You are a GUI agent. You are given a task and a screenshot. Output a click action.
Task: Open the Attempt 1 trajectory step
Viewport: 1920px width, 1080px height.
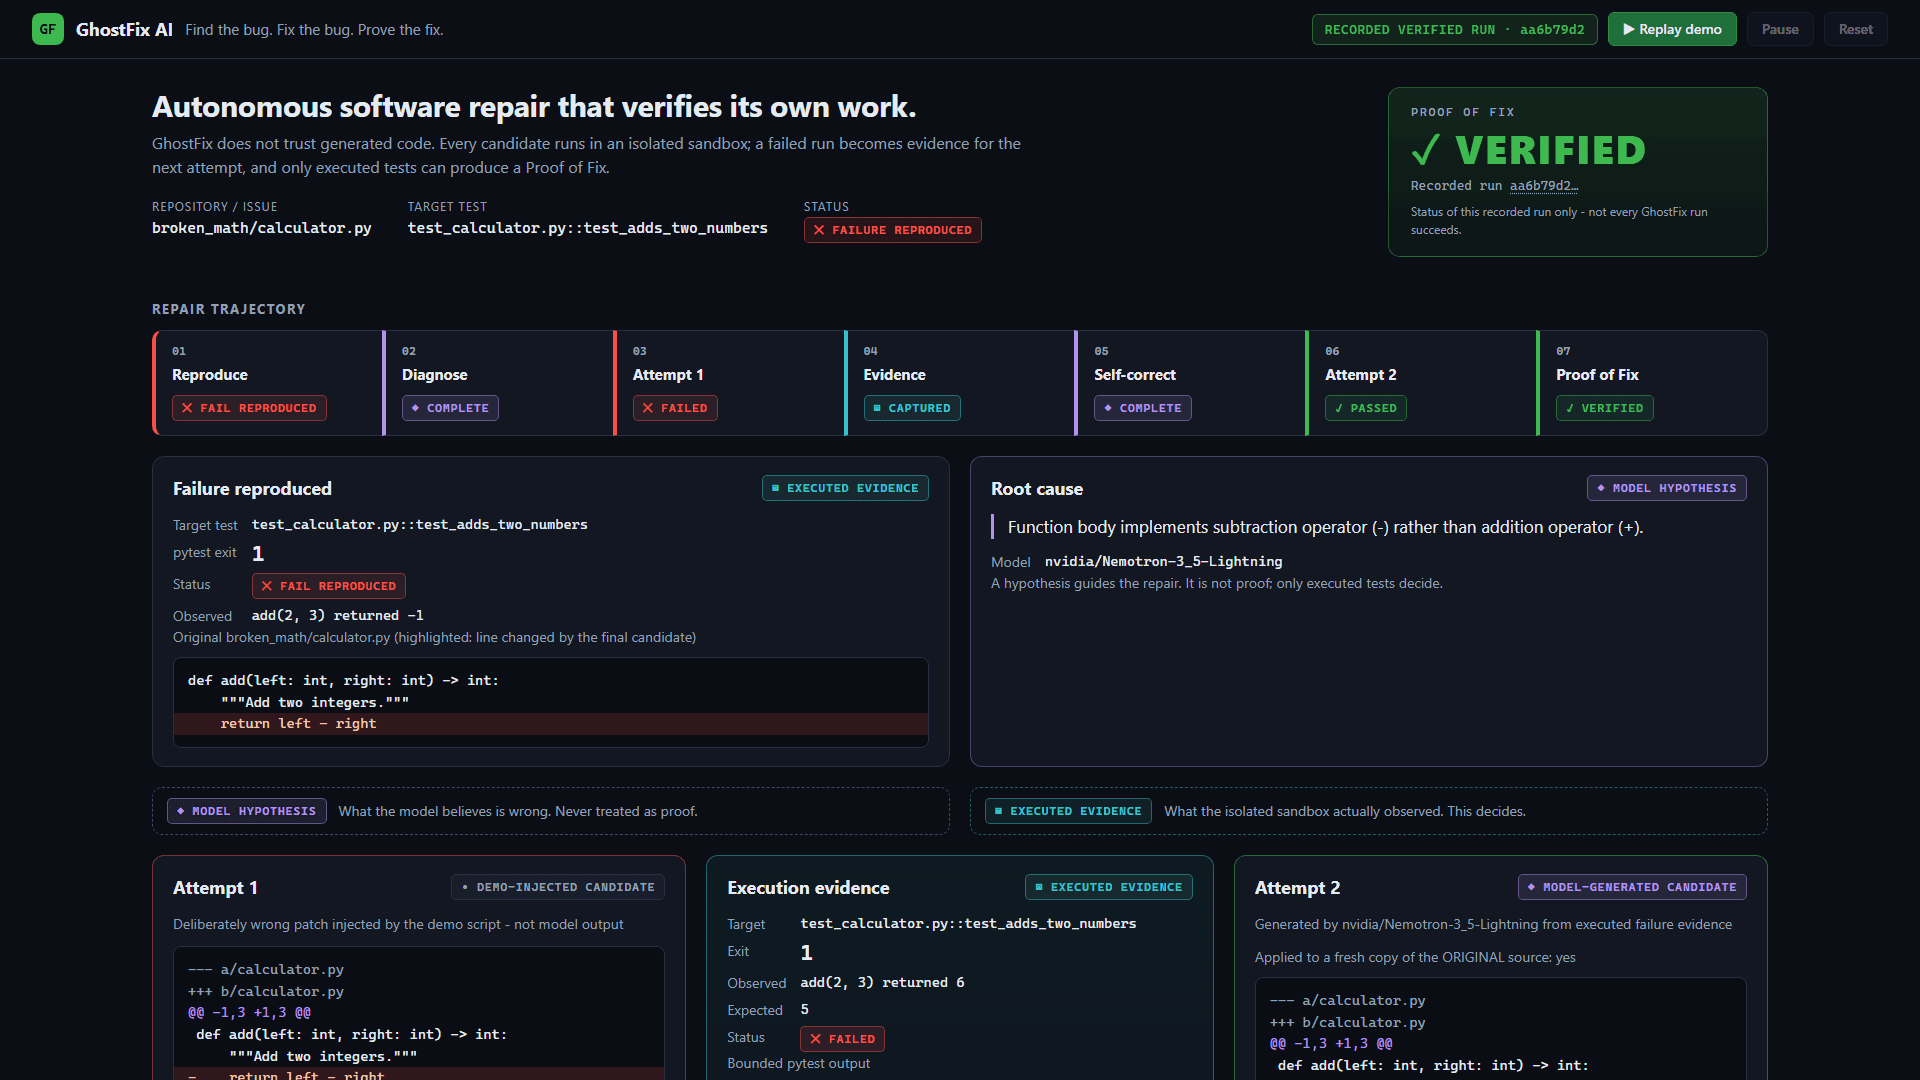click(729, 383)
